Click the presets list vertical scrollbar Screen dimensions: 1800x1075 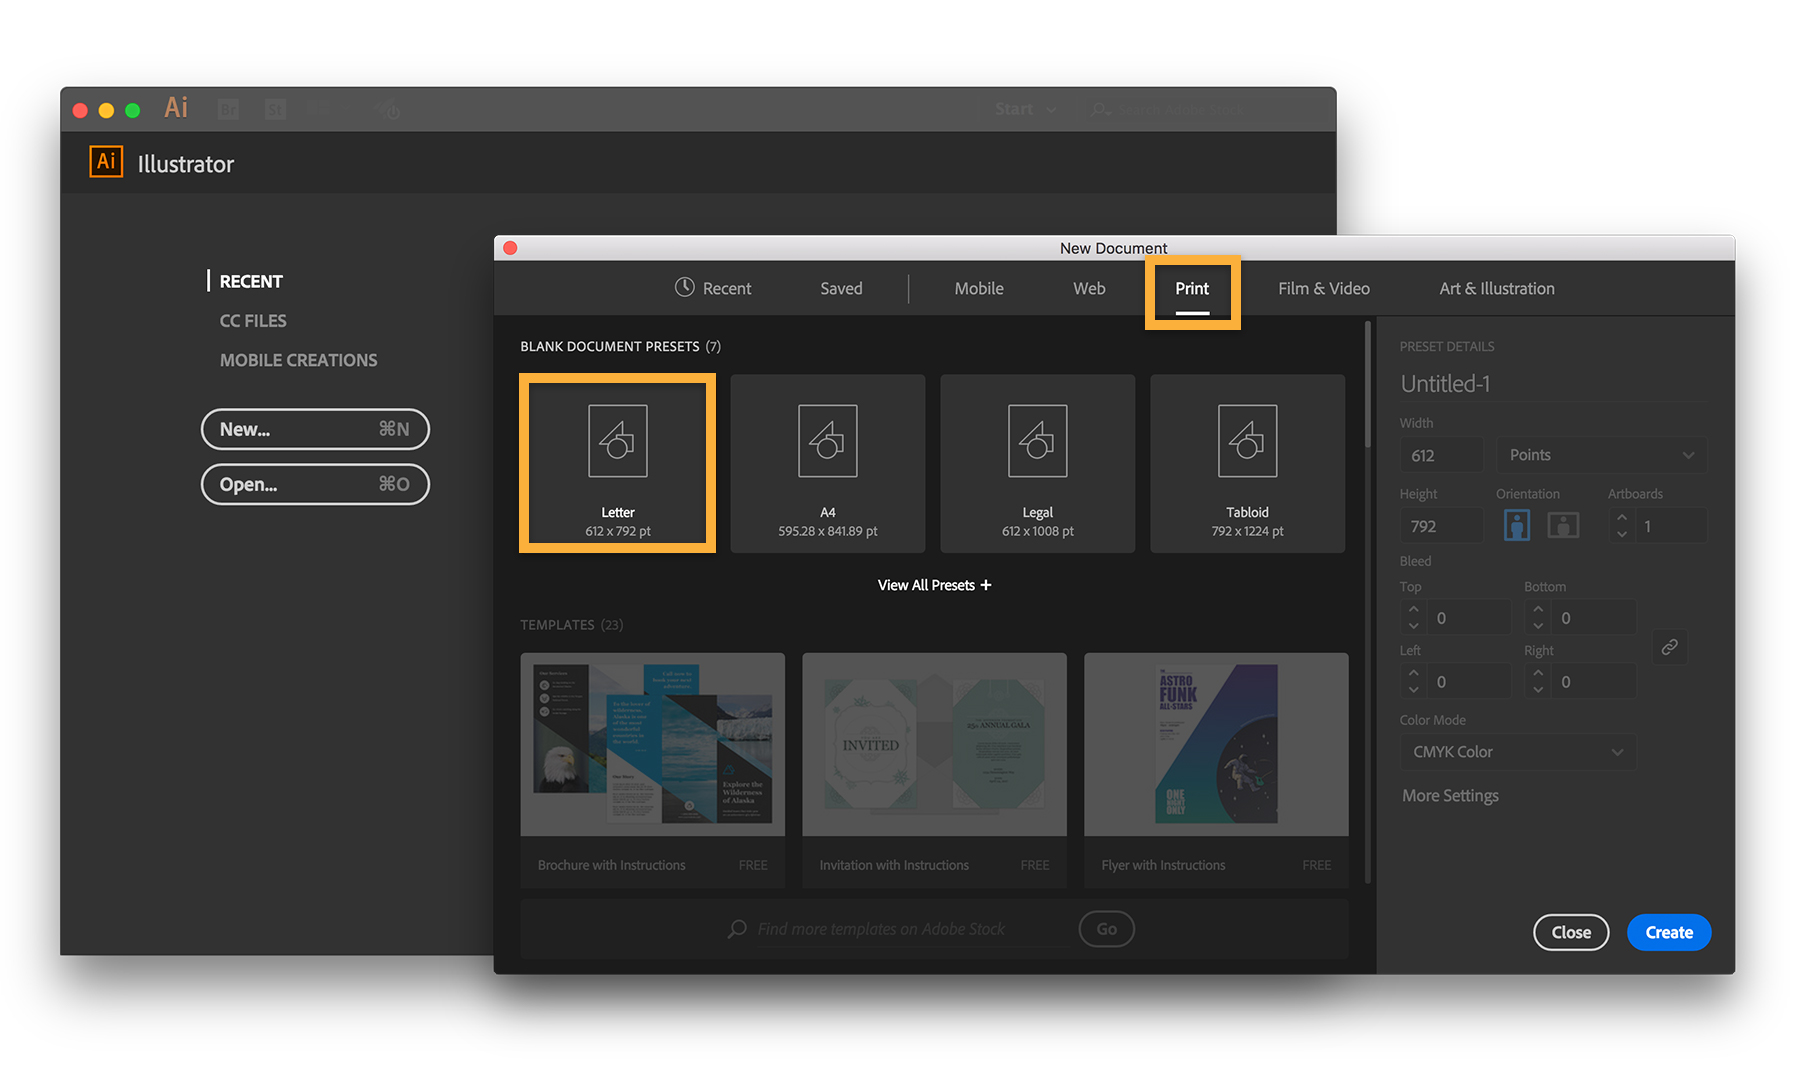1367,385
